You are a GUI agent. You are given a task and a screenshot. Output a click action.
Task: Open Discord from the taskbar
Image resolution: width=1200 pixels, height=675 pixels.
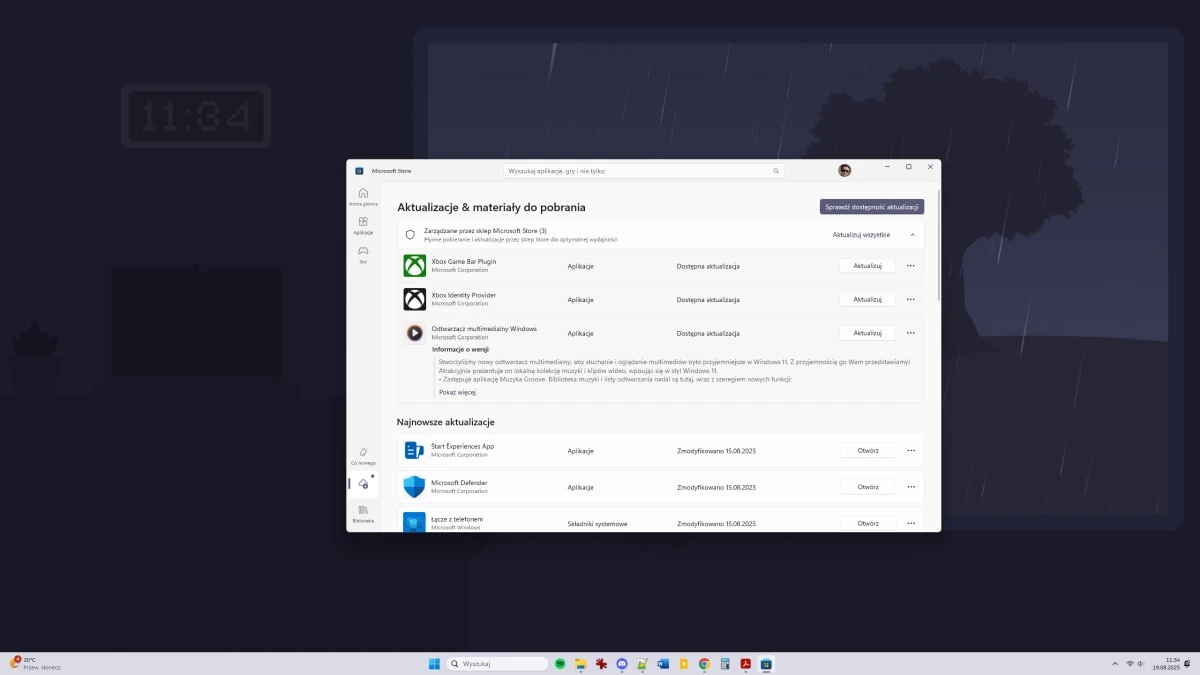point(621,663)
